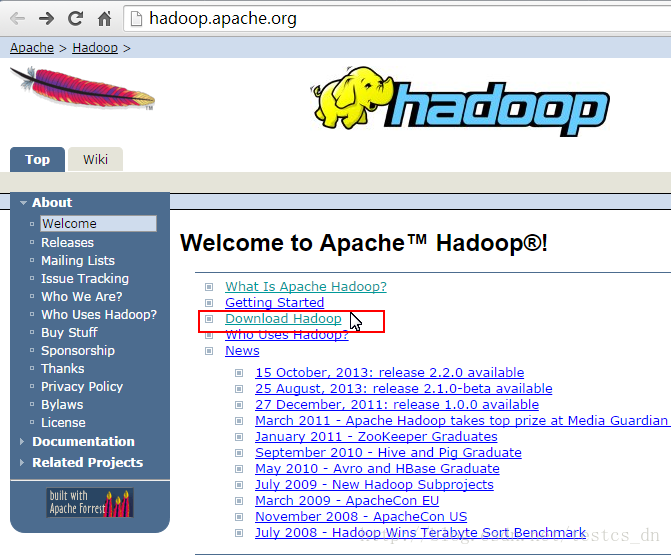Click the page icon in the address bar
Image resolution: width=671 pixels, height=555 pixels.
[x=136, y=19]
